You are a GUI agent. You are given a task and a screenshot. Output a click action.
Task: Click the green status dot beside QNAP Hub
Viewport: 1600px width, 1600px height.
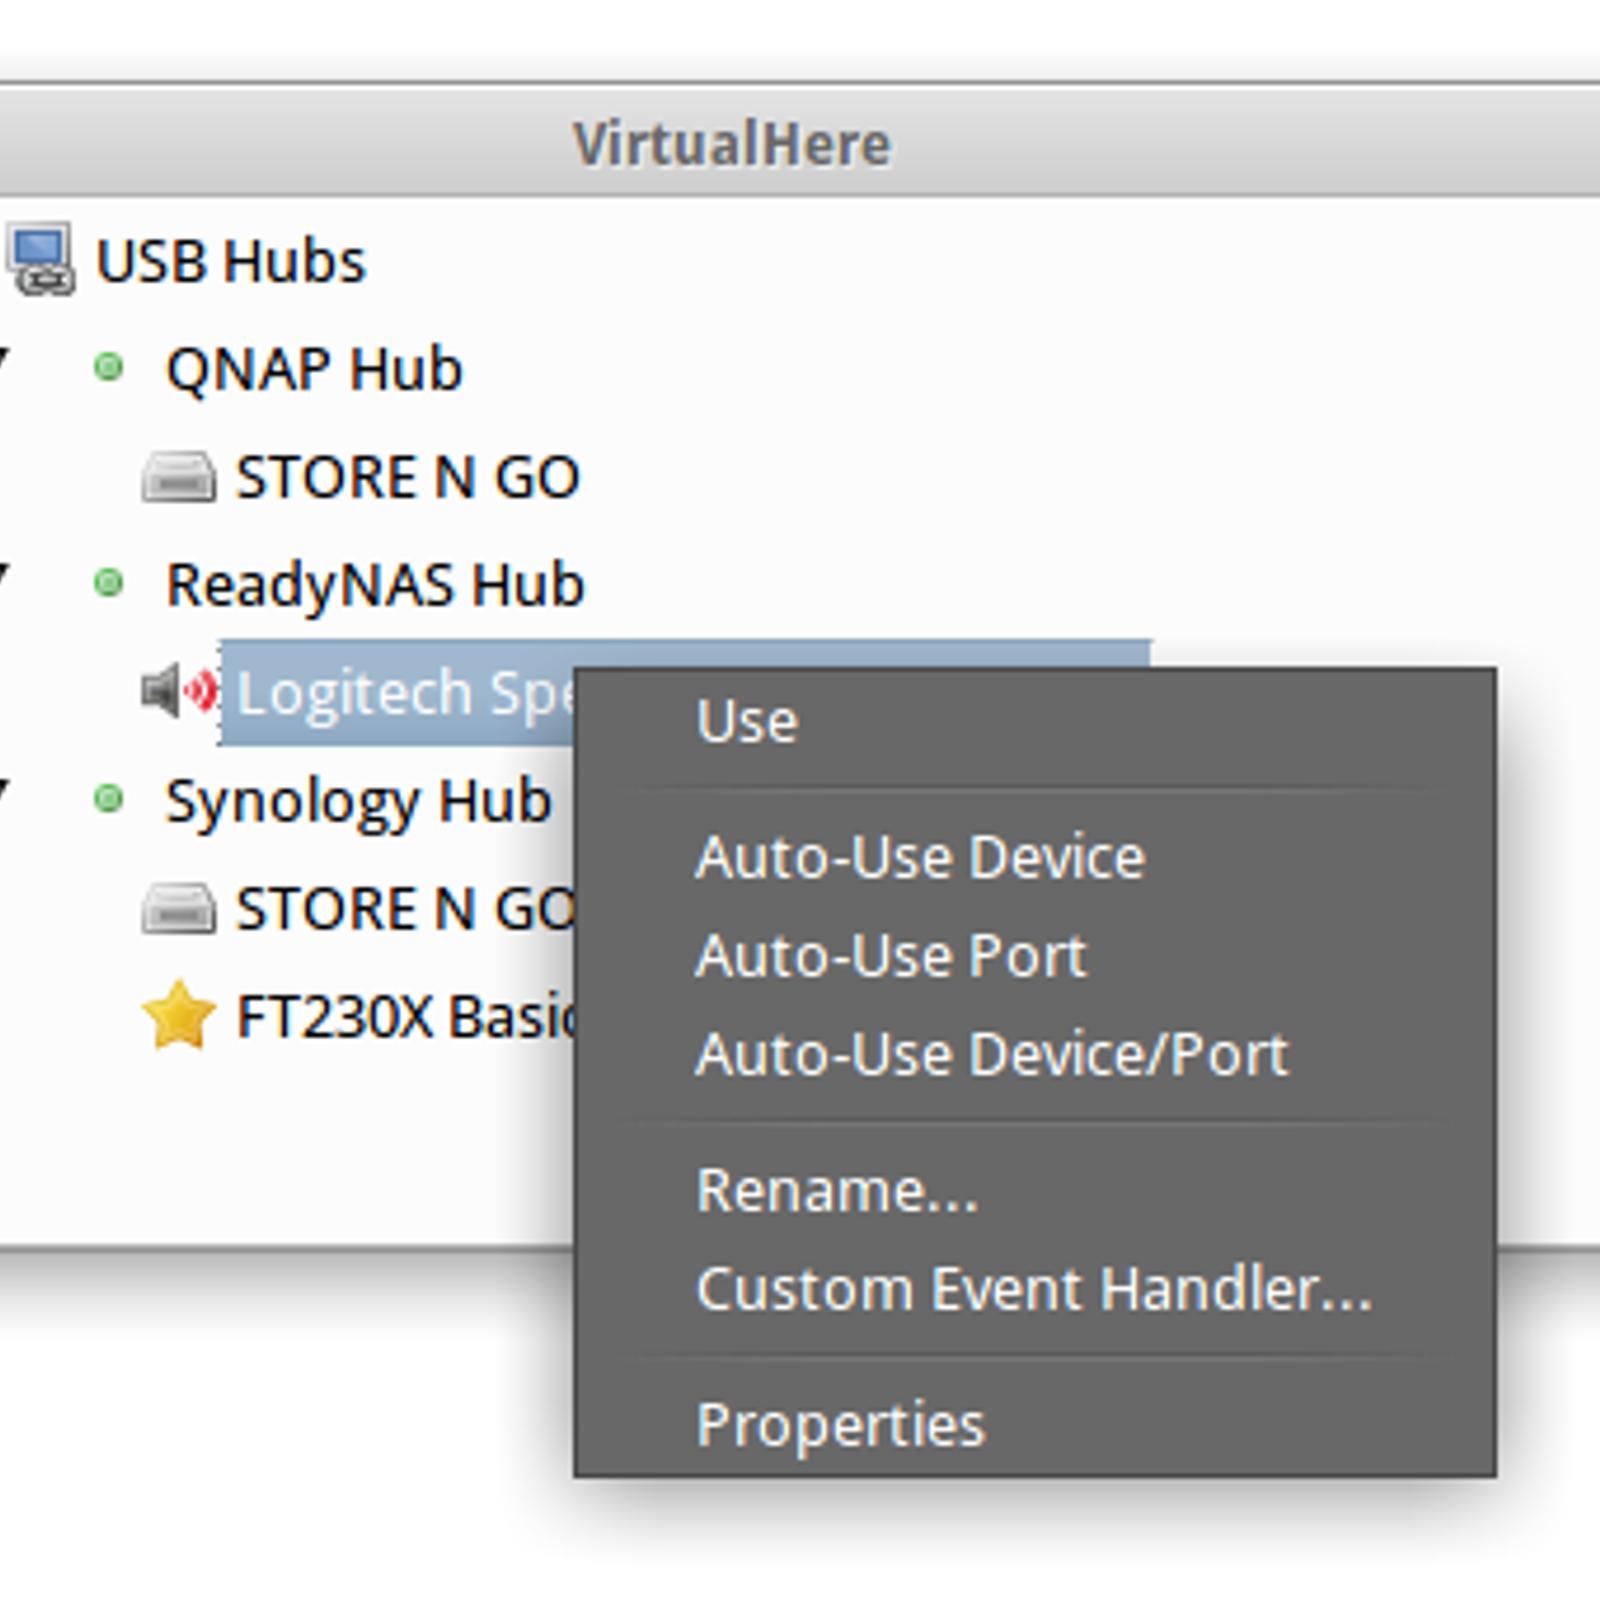(108, 368)
